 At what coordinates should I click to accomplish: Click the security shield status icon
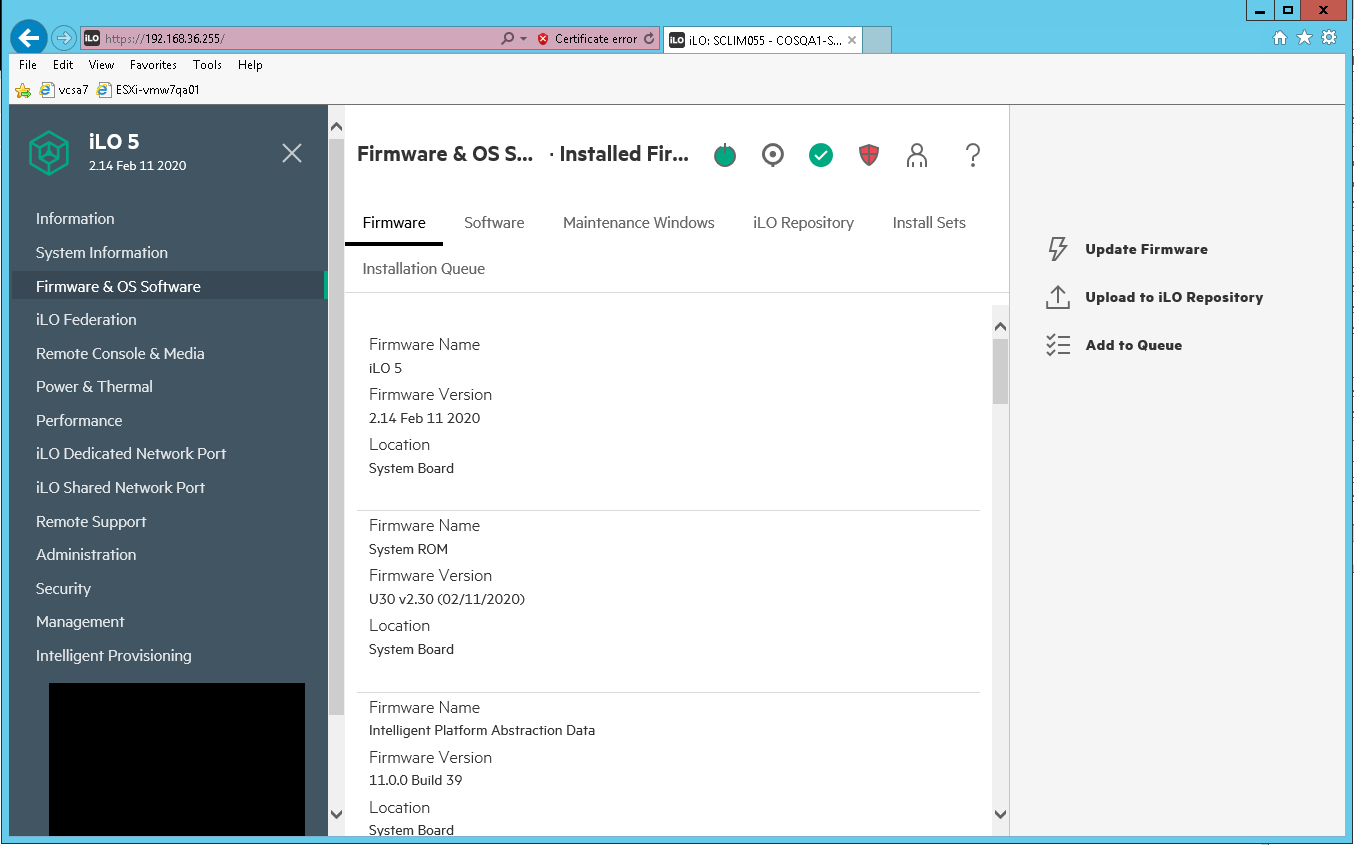pyautogui.click(x=868, y=155)
